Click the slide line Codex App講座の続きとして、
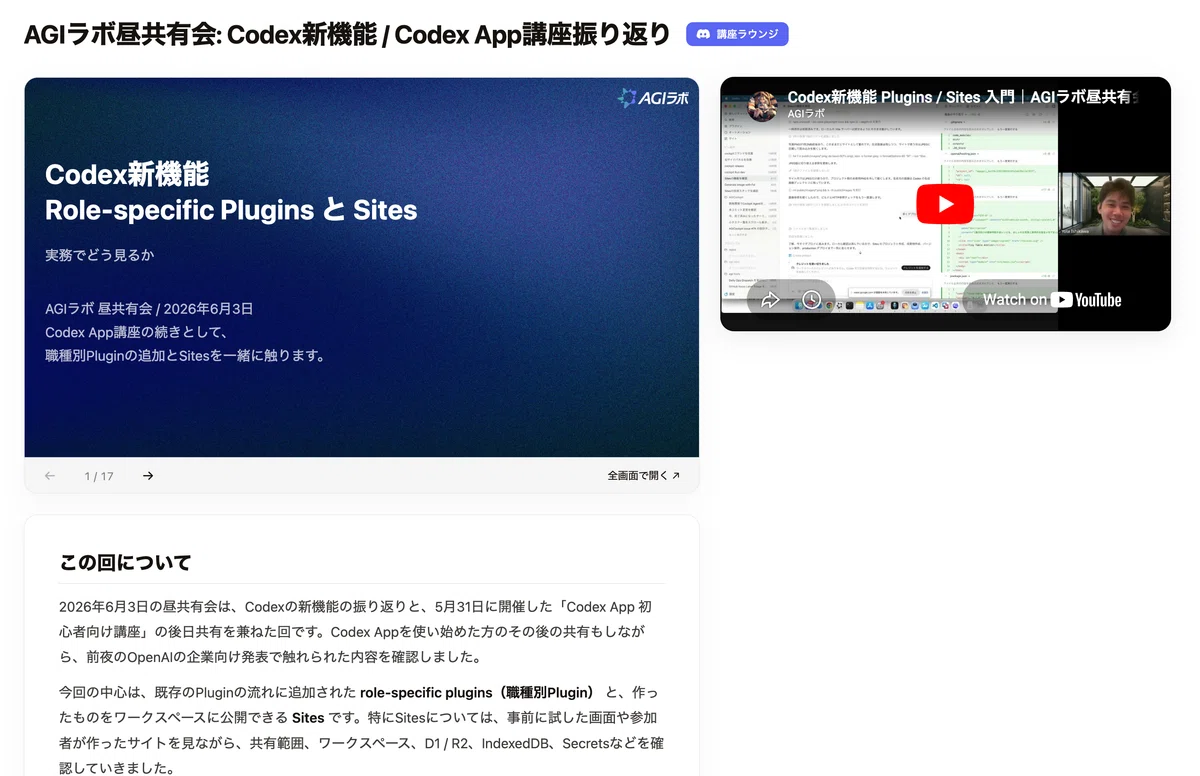 [138, 332]
